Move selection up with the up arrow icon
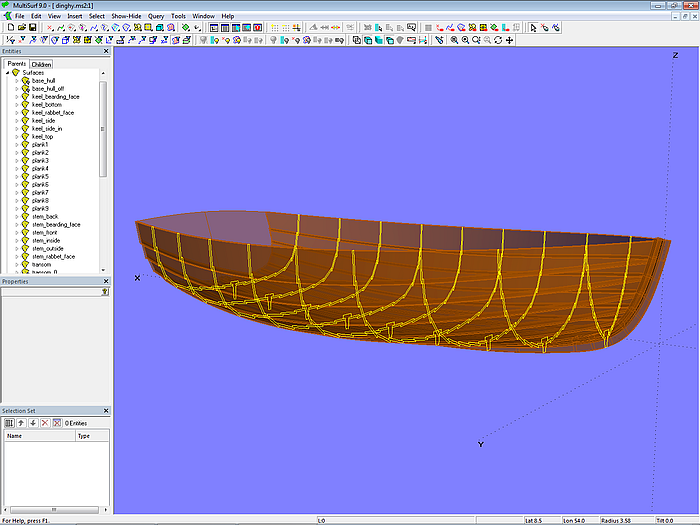The image size is (700, 525). pos(21,423)
